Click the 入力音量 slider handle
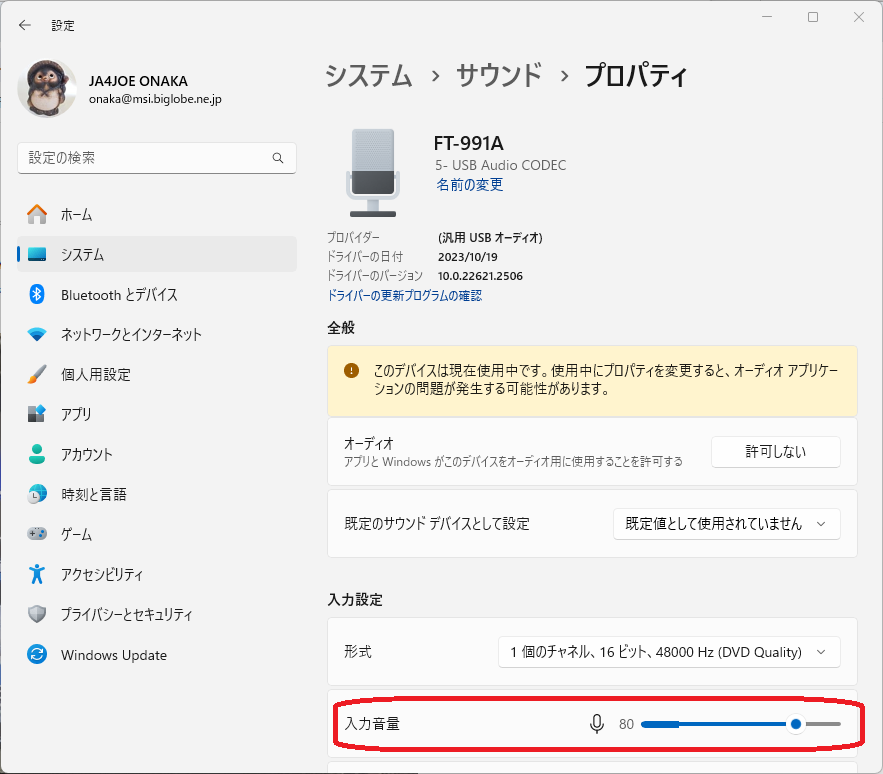The width and height of the screenshot is (883, 774). [x=796, y=724]
